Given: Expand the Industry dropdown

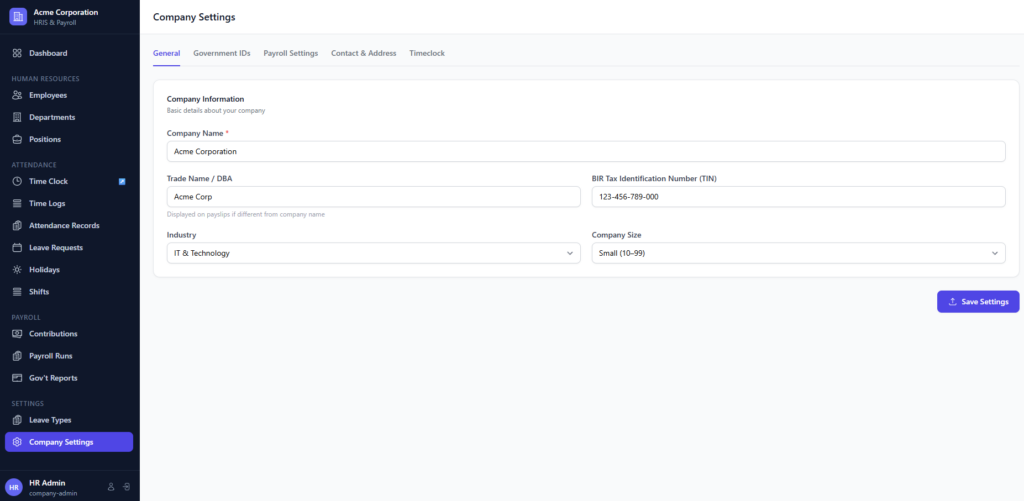Looking at the screenshot, I should pos(373,253).
